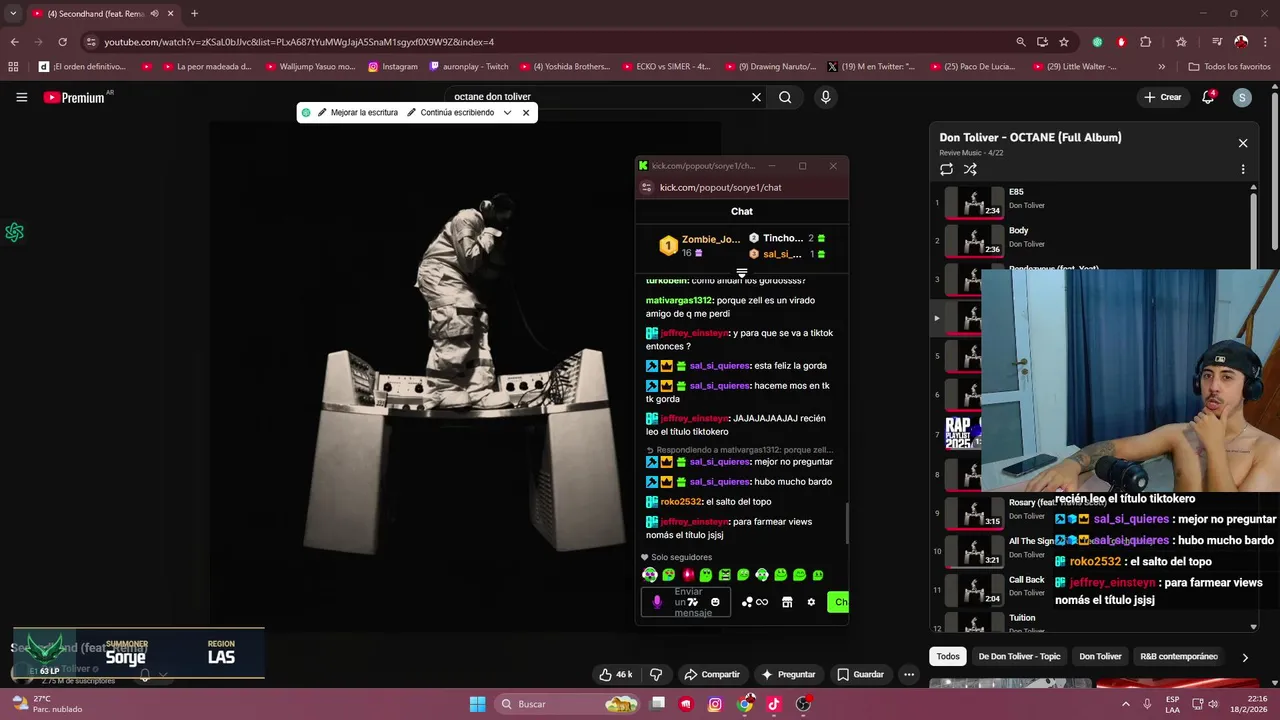Screen dimensions: 1280x720
Task: Open a new Chrome tab with plus
Action: coord(194,14)
